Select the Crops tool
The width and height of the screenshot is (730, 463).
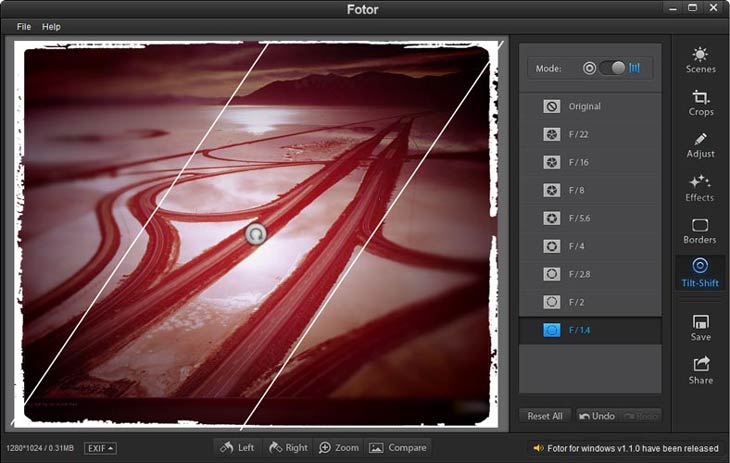(x=700, y=103)
